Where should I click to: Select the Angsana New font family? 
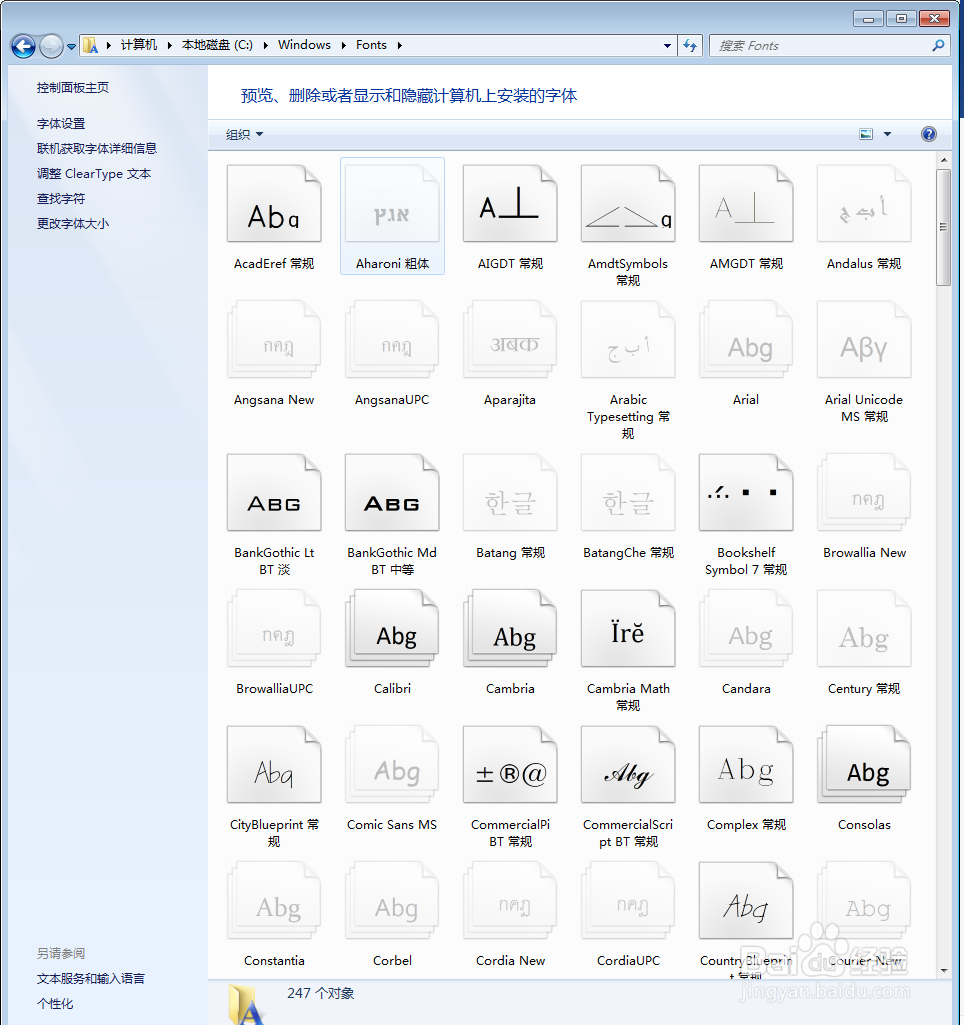(274, 340)
